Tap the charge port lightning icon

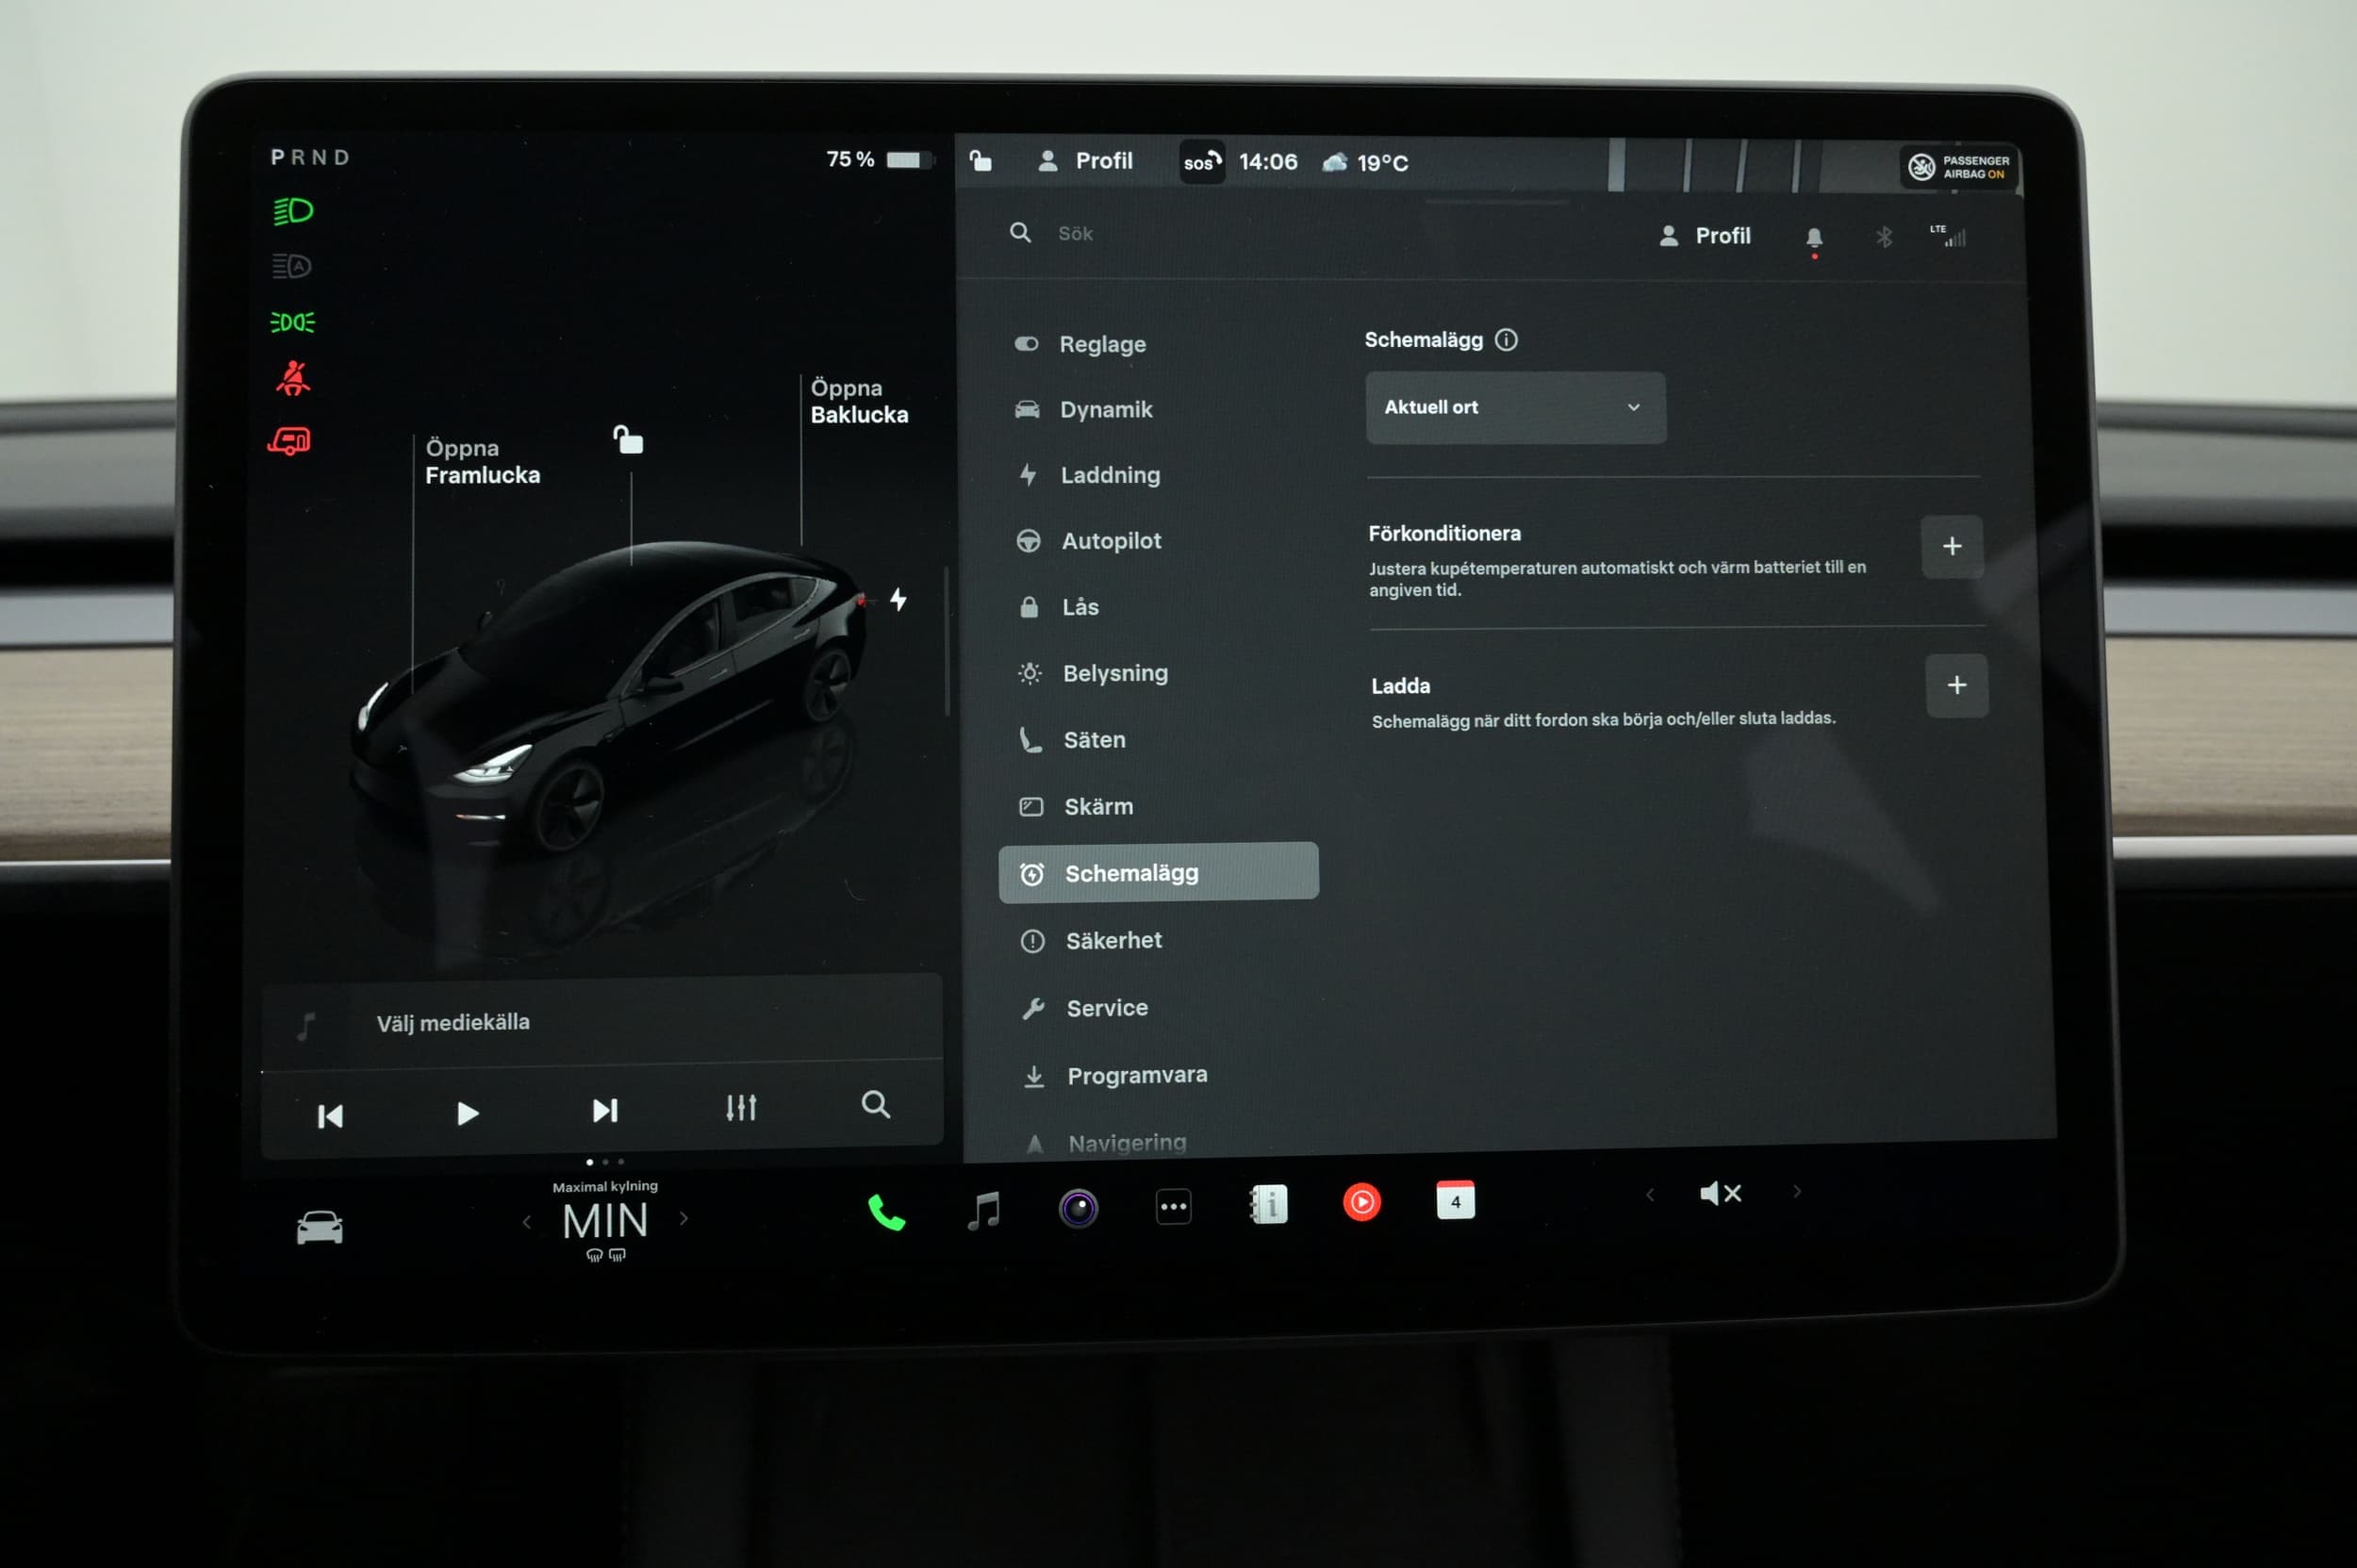tap(898, 599)
